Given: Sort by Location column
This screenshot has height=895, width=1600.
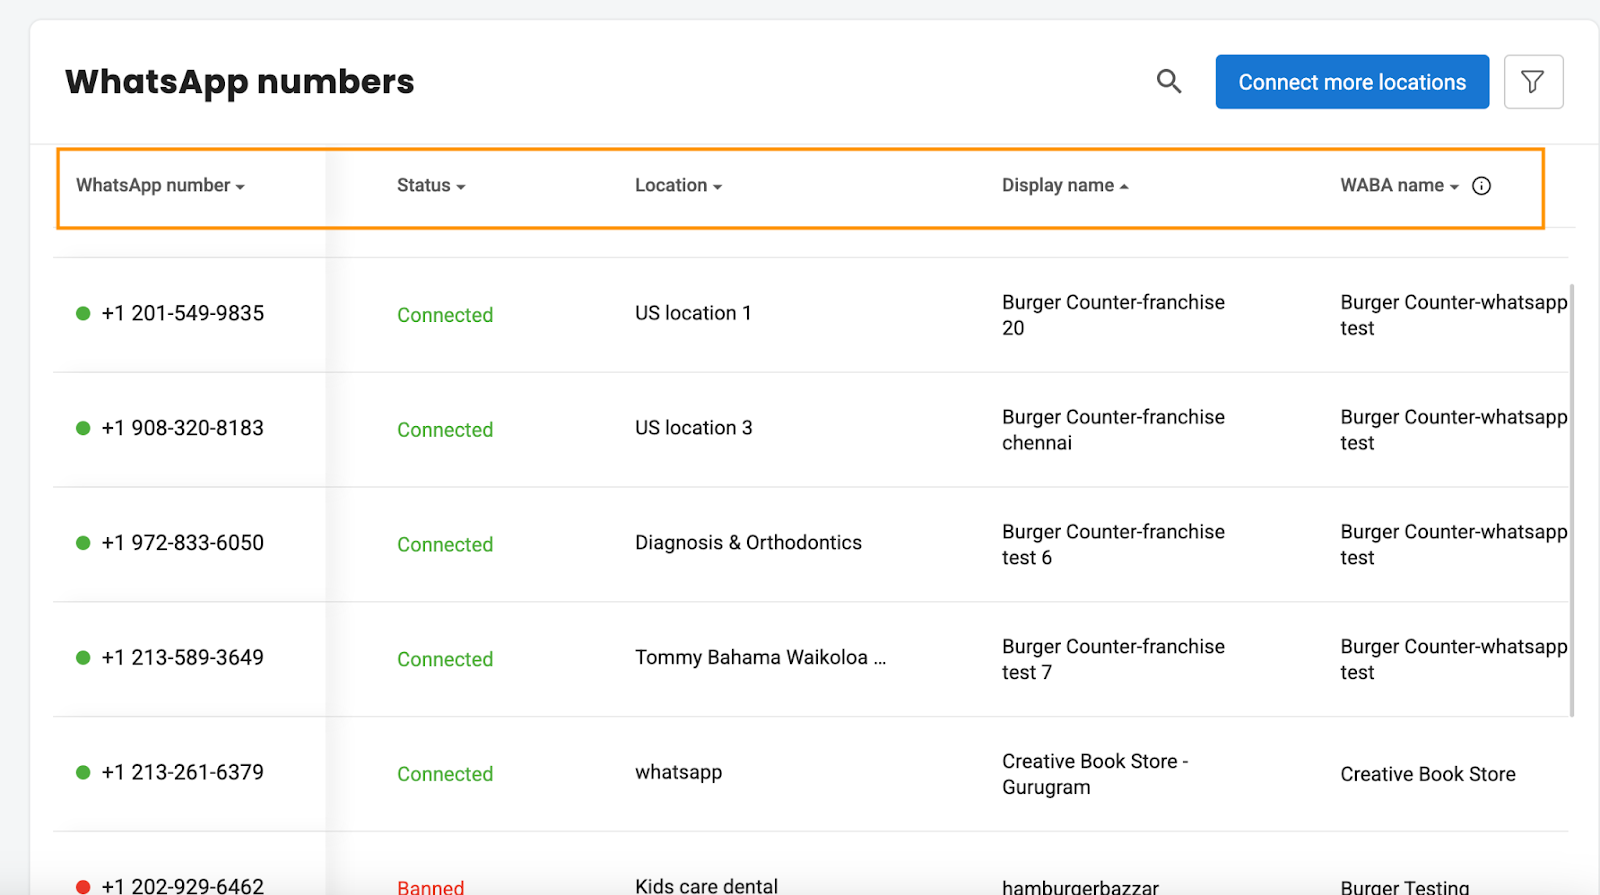Looking at the screenshot, I should [x=678, y=186].
